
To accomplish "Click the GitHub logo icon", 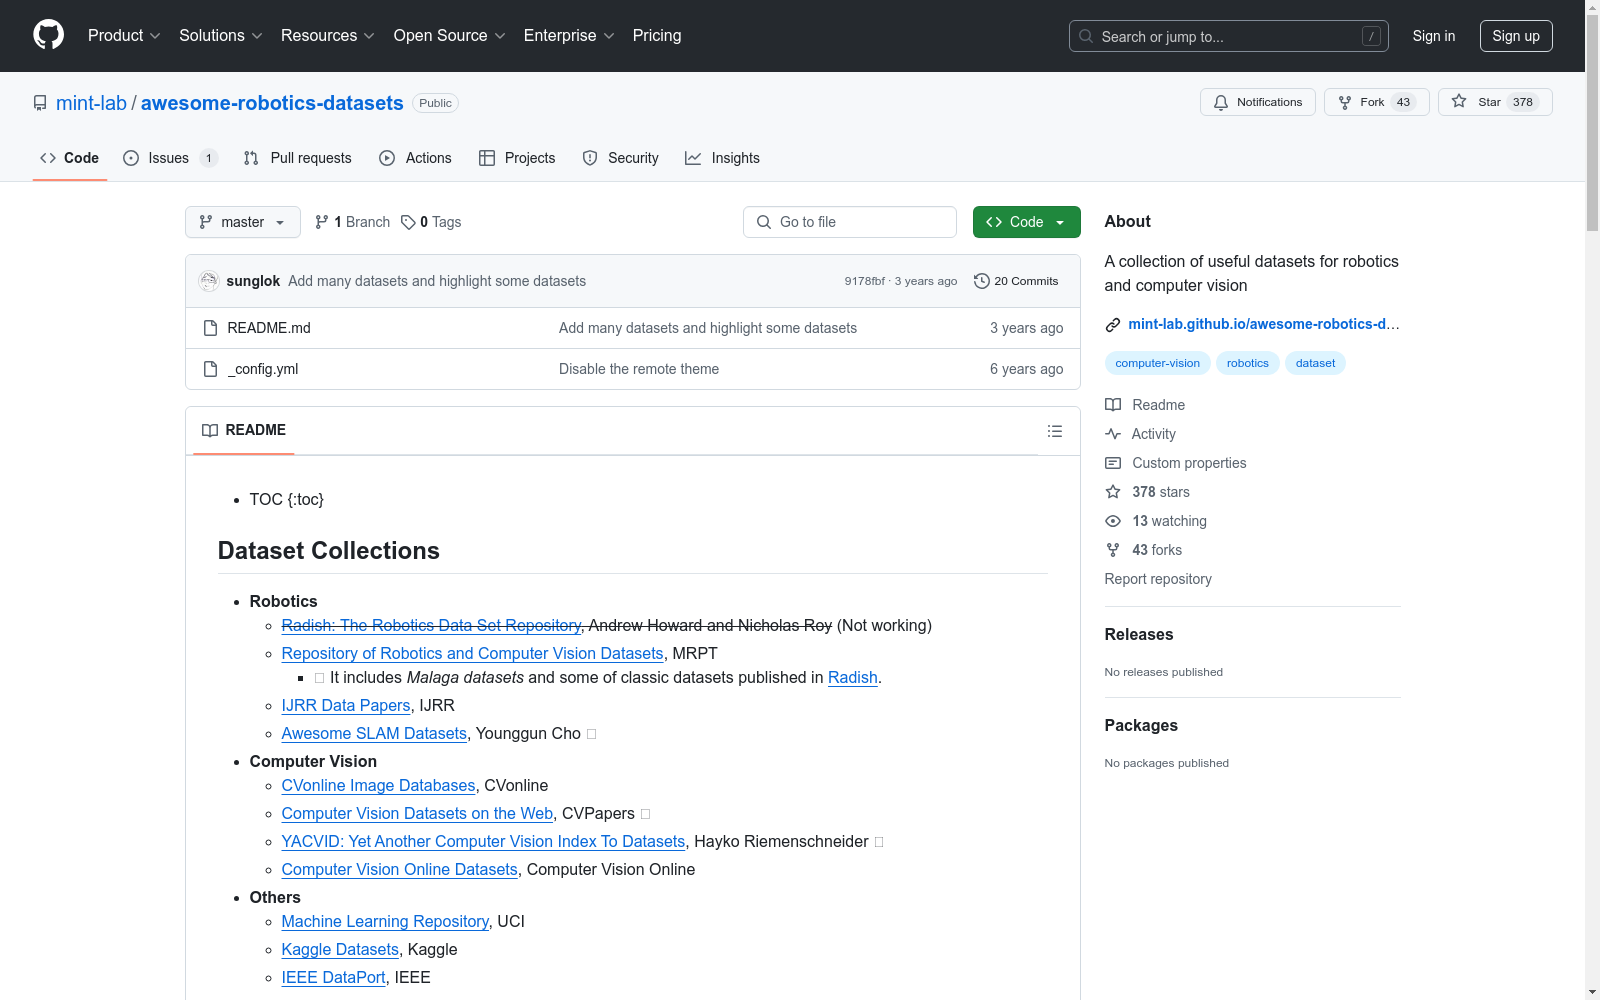I will [48, 35].
